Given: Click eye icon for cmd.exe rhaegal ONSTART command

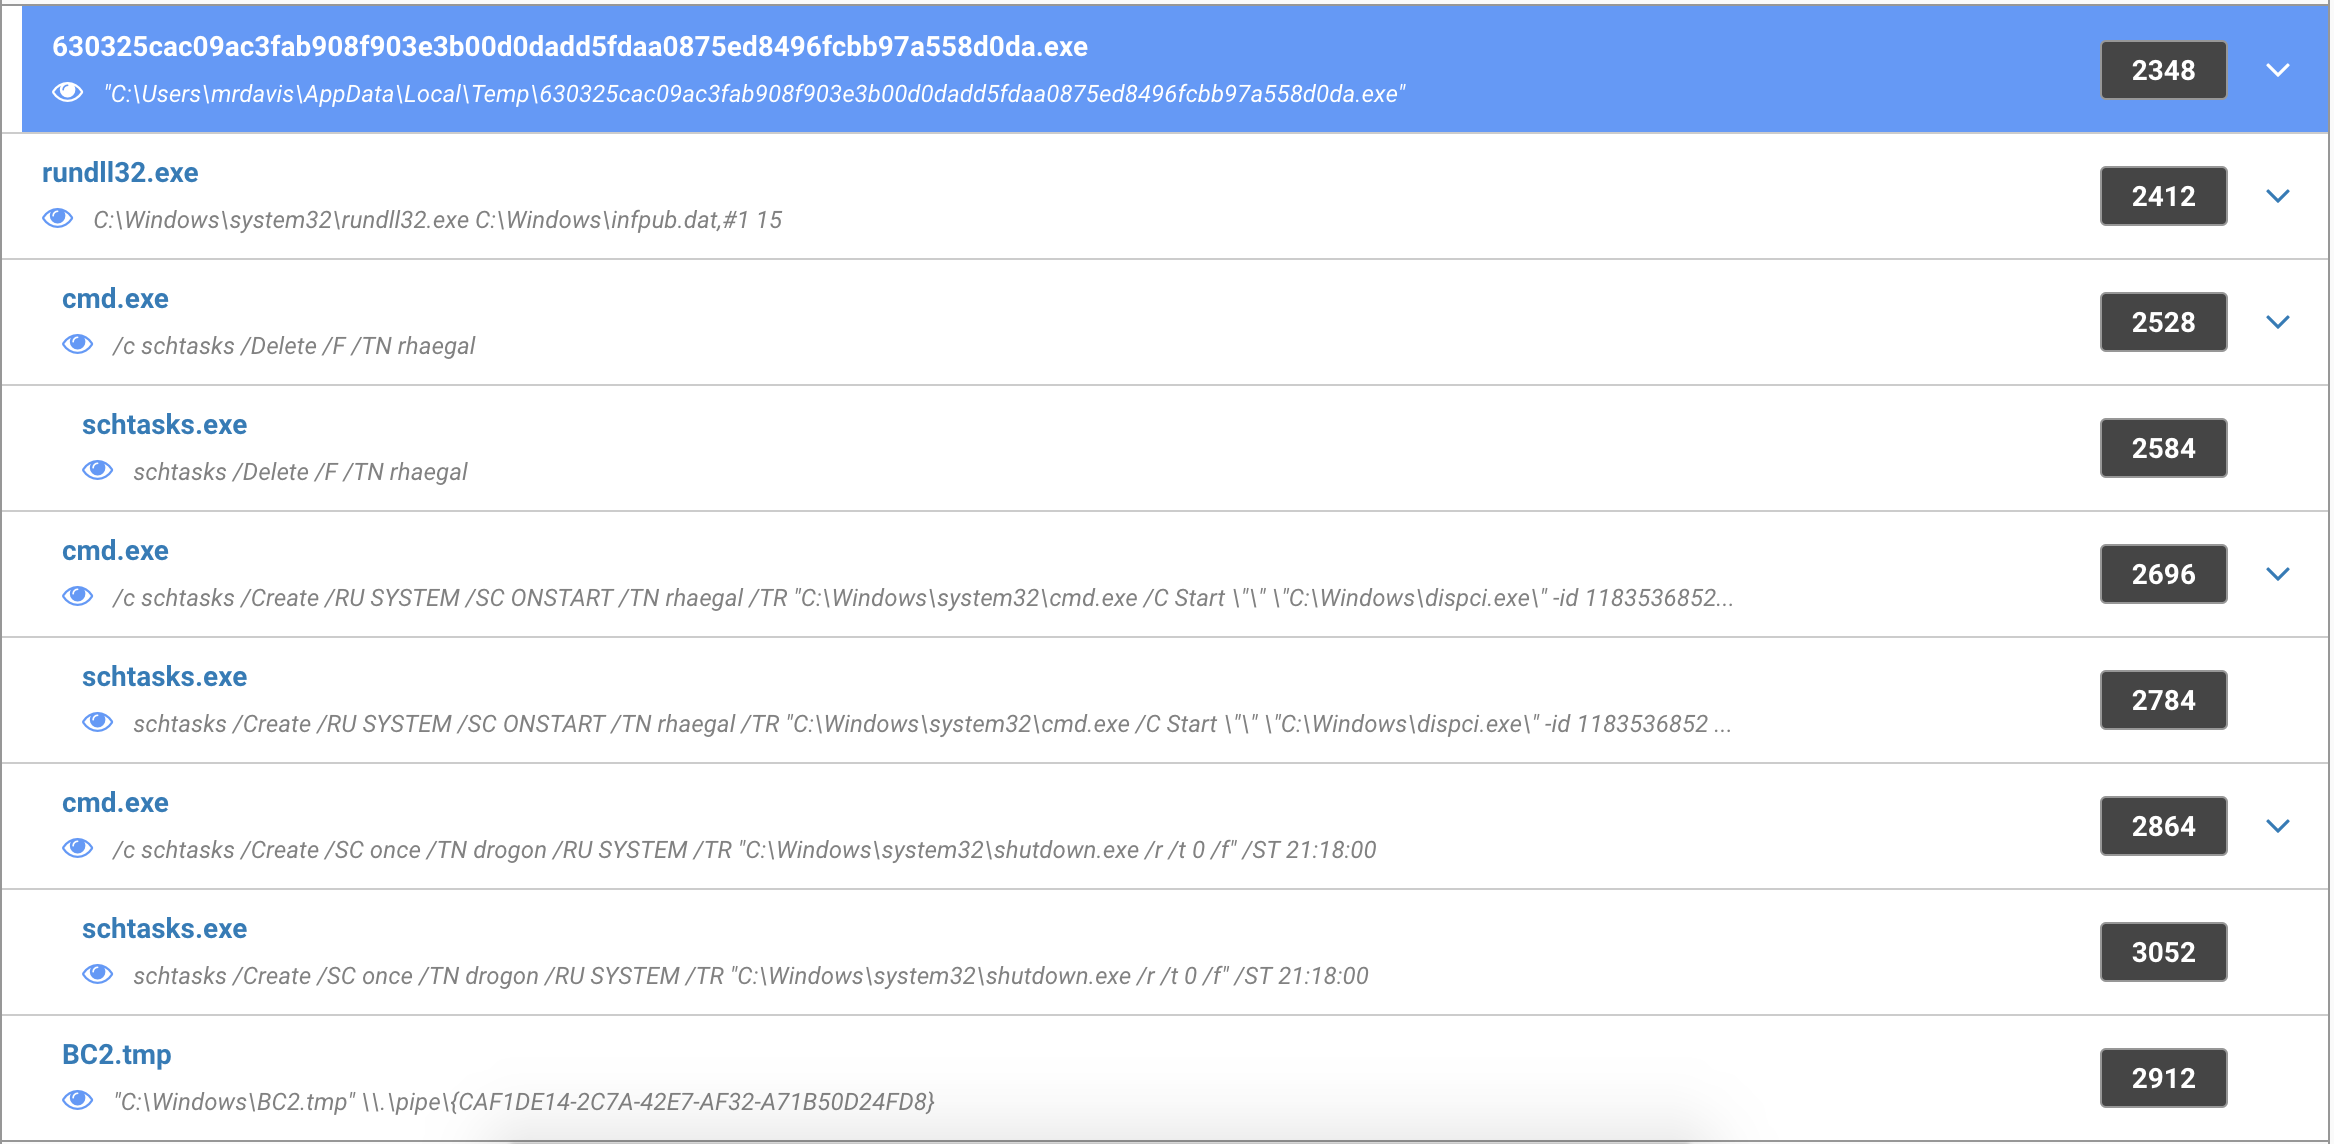Looking at the screenshot, I should pyautogui.click(x=78, y=597).
